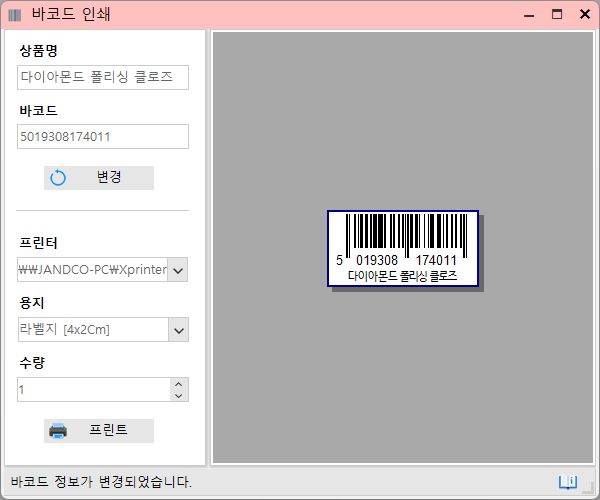Click the 수량 quantity value field

tap(94, 389)
